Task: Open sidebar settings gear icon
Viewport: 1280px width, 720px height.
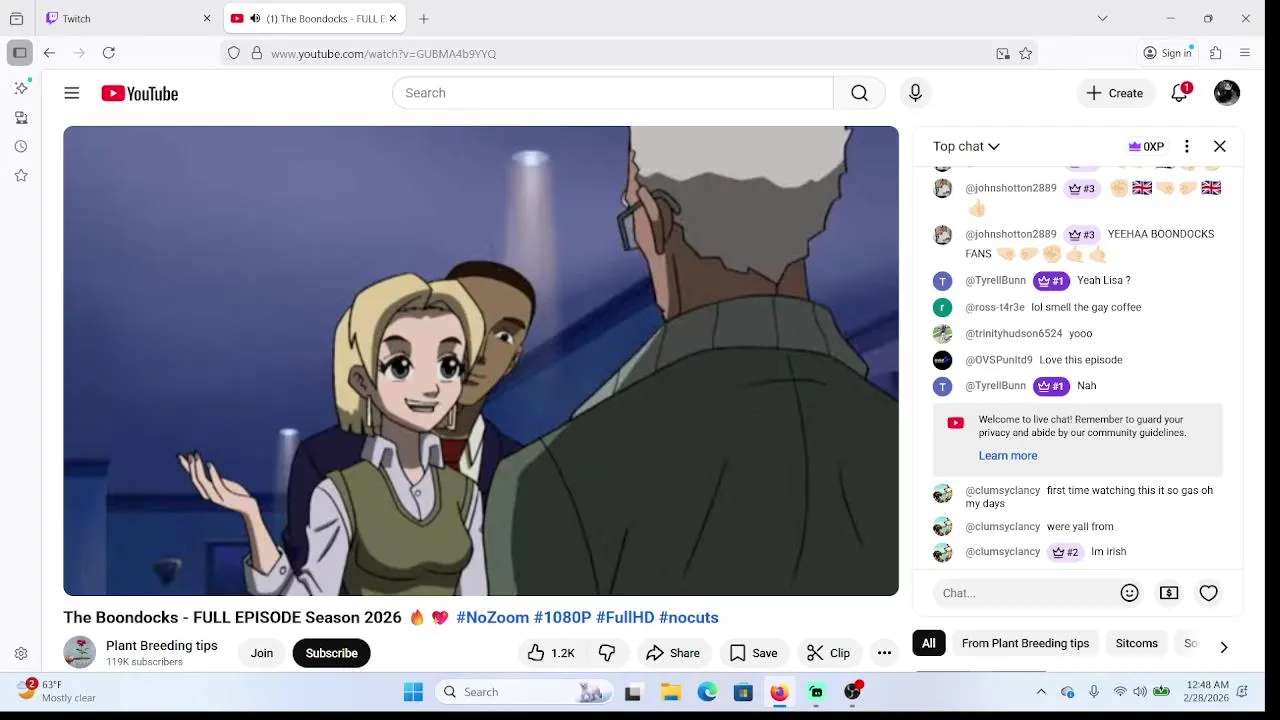Action: click(x=21, y=653)
